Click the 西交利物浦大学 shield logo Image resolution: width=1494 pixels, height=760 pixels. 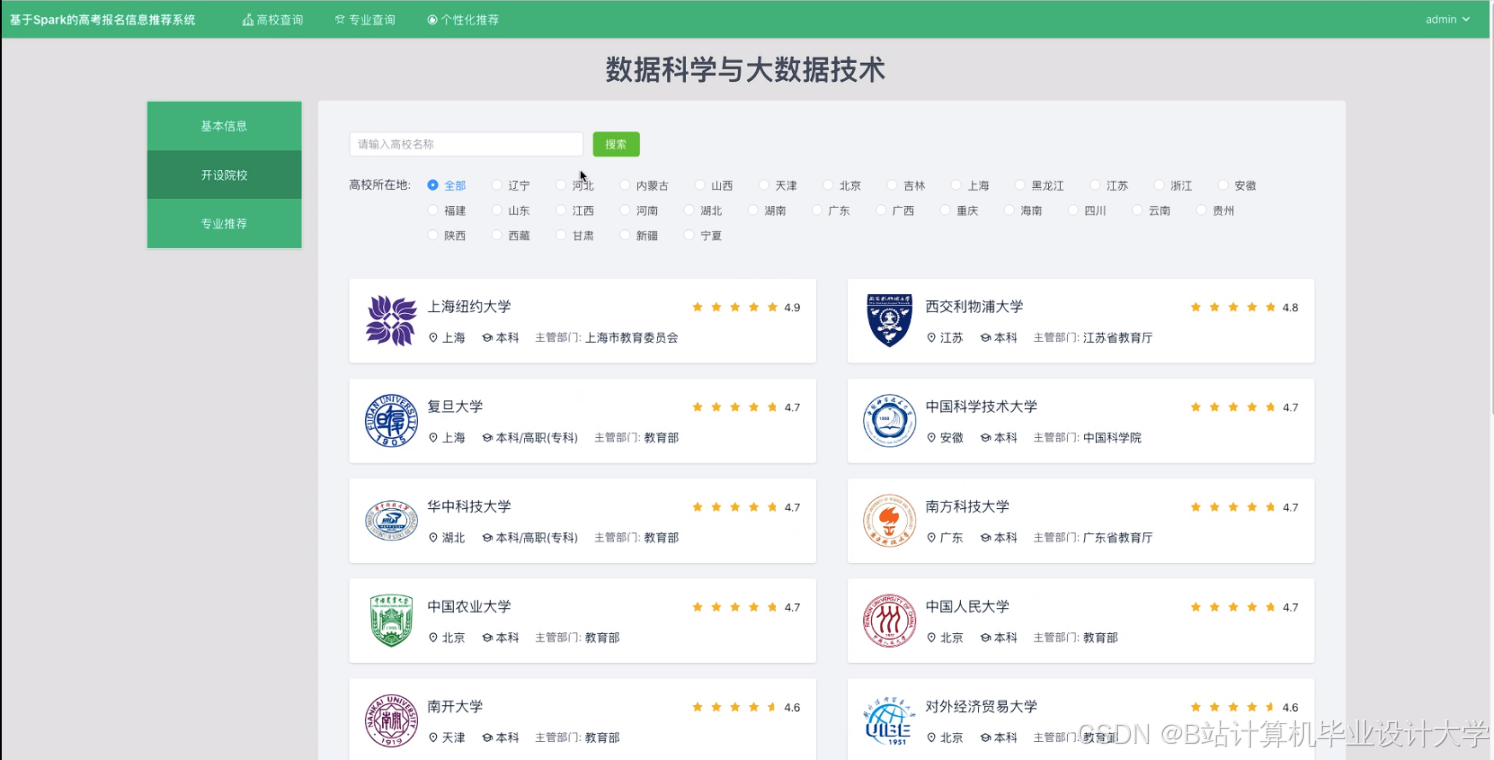pyautogui.click(x=889, y=320)
